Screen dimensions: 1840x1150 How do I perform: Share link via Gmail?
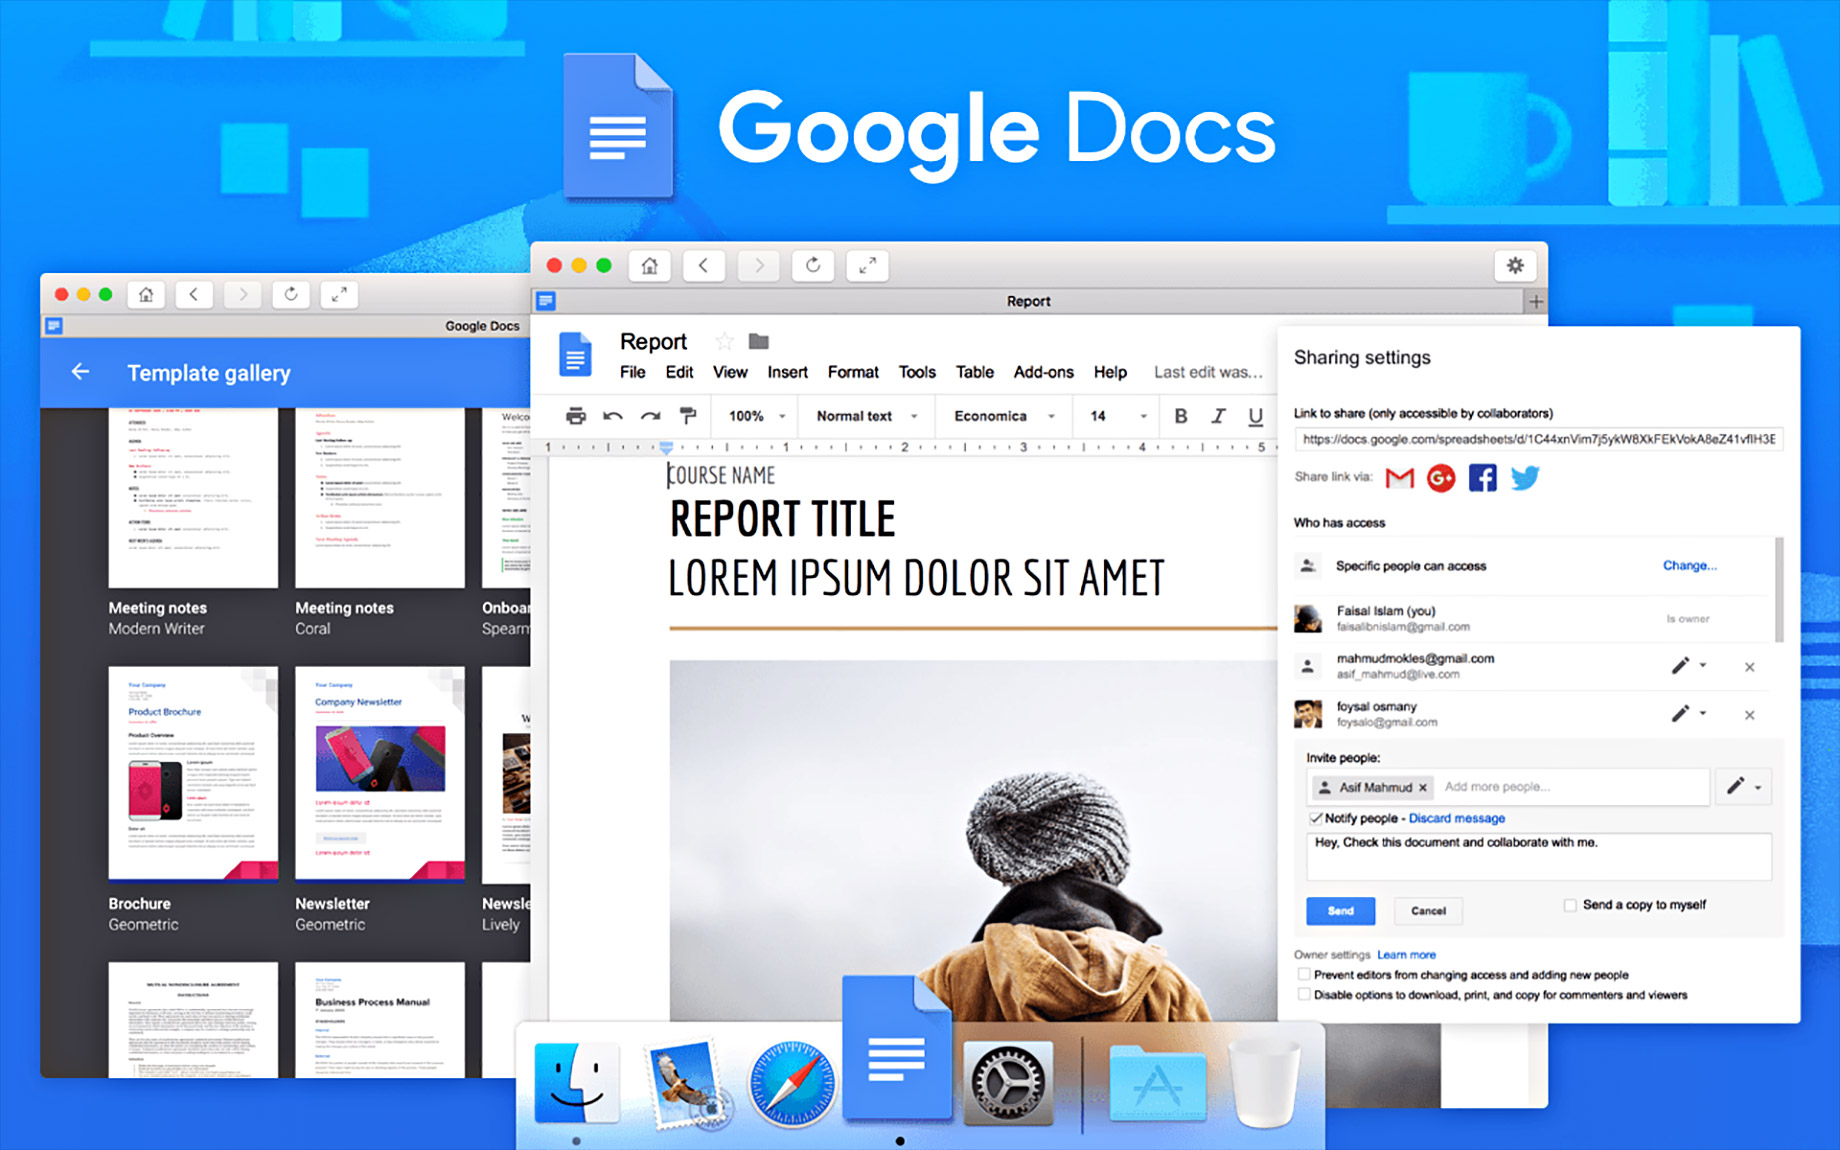1400,478
